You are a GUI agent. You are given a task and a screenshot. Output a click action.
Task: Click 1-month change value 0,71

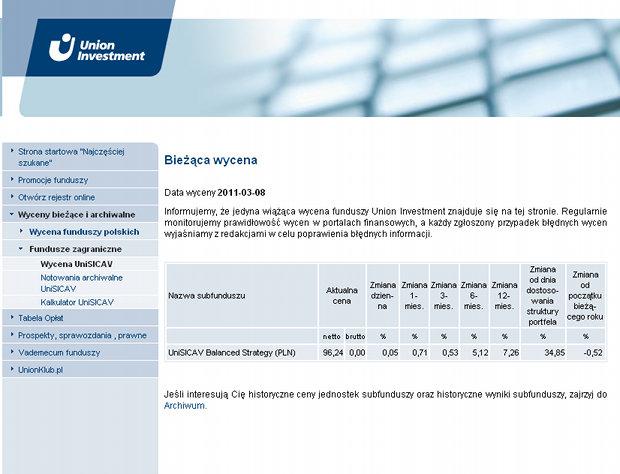[420, 353]
